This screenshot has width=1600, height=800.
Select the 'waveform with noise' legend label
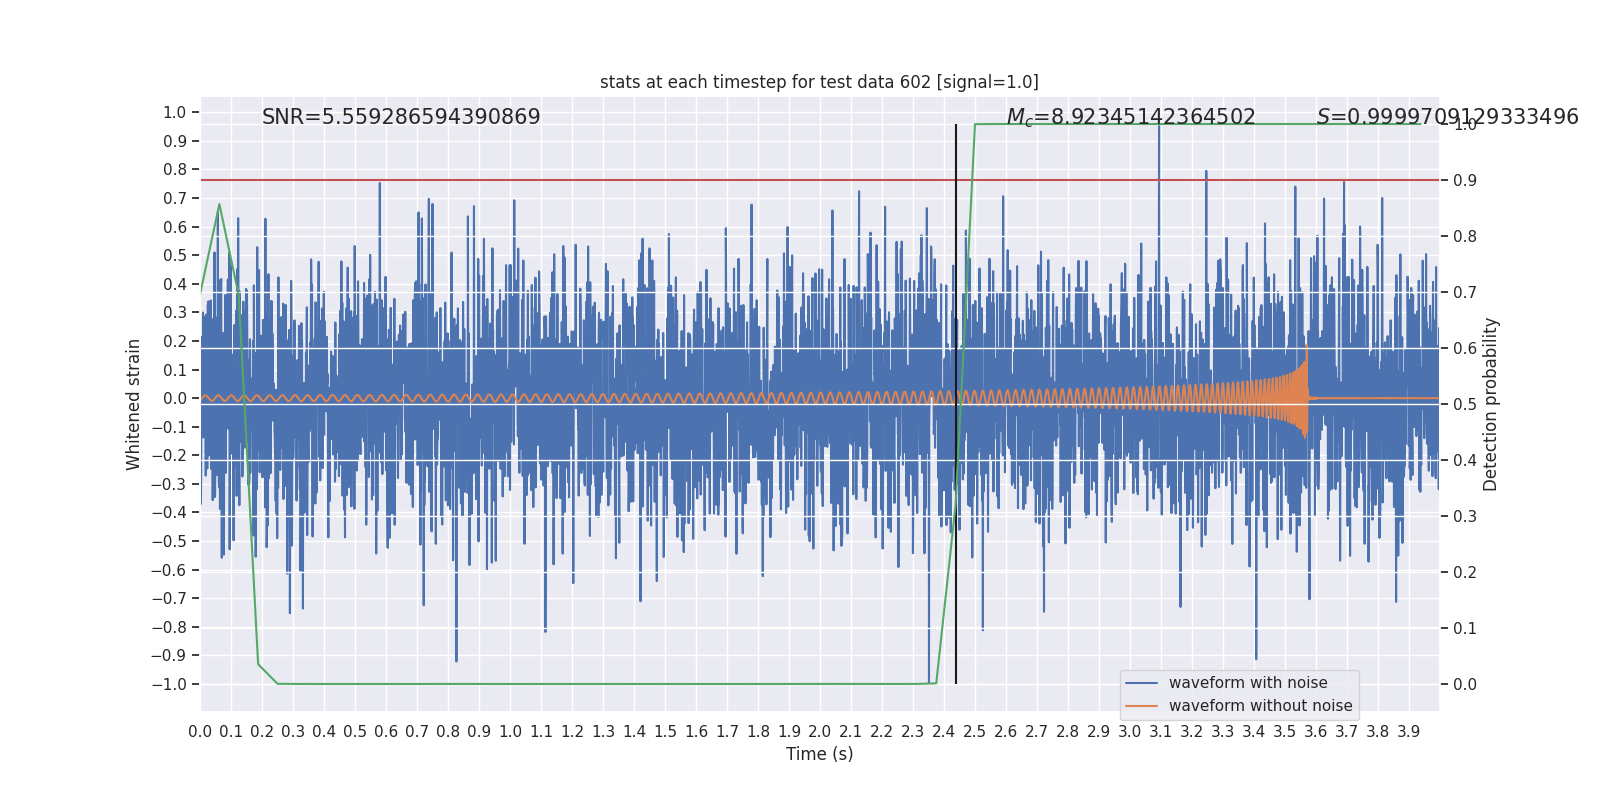1248,683
